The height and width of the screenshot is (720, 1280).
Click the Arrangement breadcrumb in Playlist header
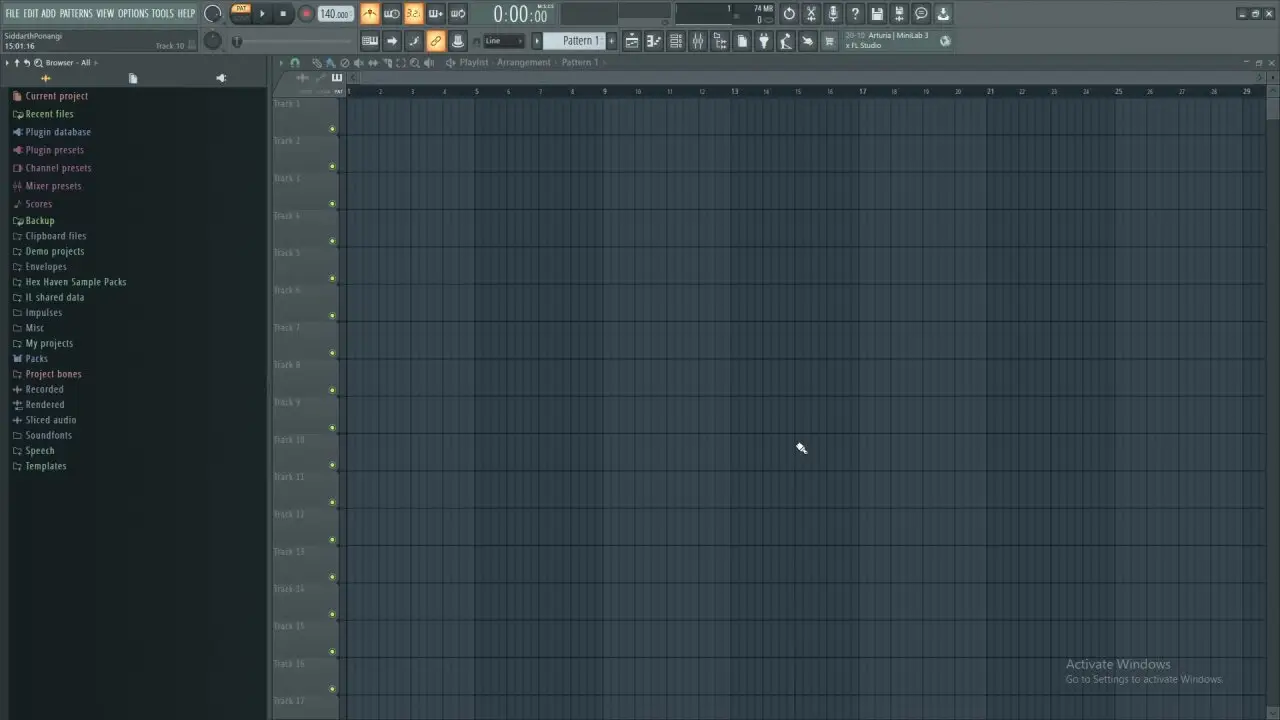(524, 63)
